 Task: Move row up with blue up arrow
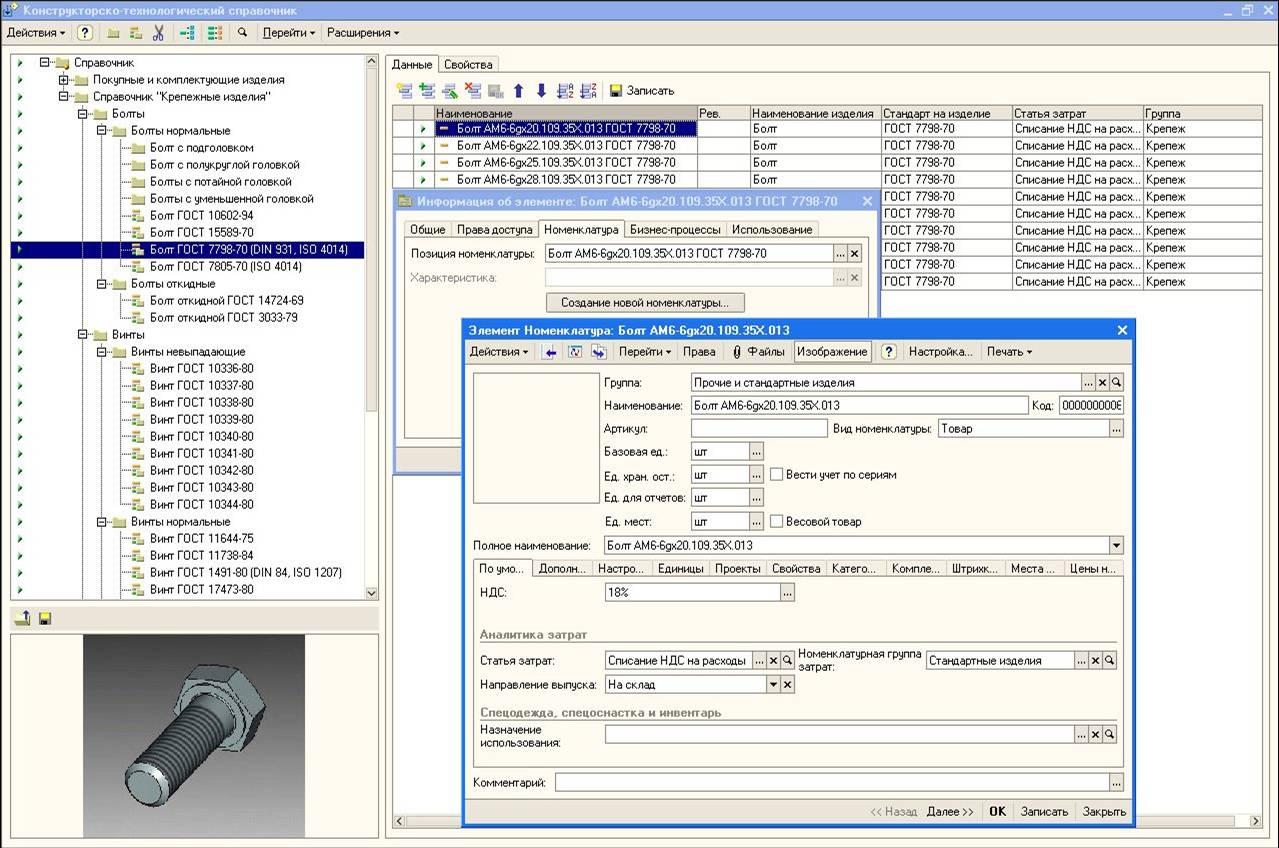[x=519, y=91]
